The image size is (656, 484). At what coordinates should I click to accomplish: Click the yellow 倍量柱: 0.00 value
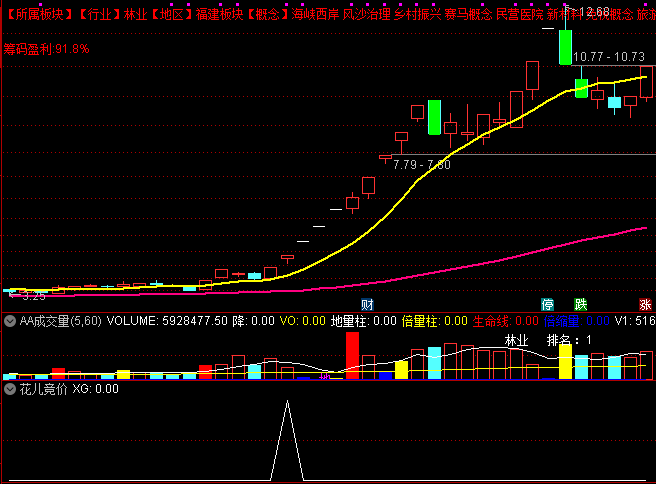point(434,321)
